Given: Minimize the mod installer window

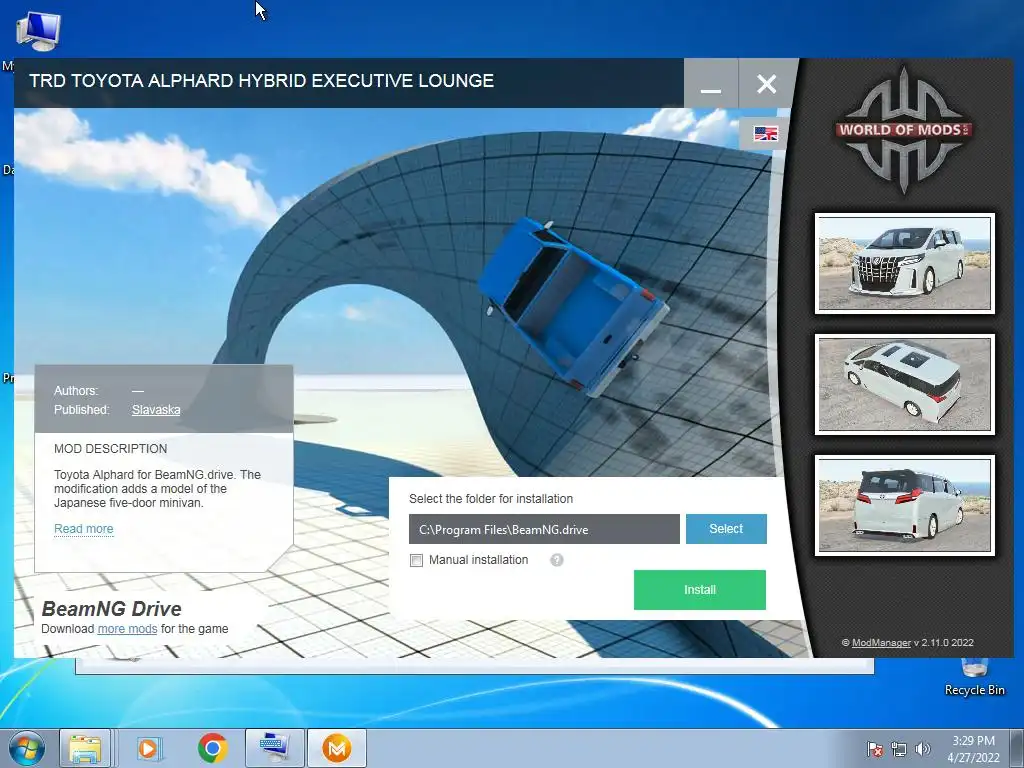Looking at the screenshot, I should click(x=711, y=83).
